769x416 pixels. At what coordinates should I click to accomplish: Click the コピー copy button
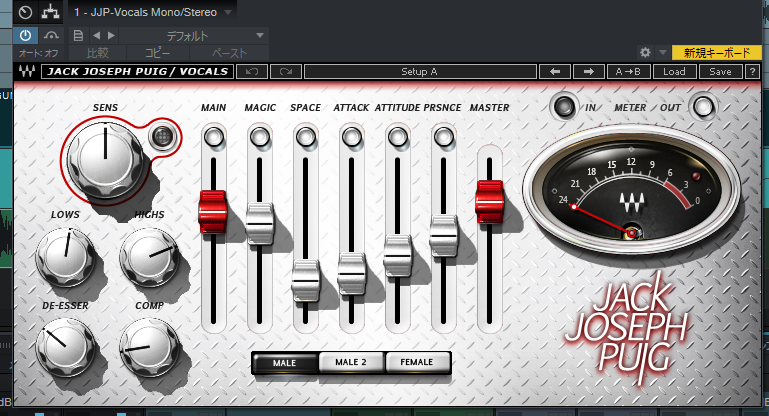[x=158, y=53]
